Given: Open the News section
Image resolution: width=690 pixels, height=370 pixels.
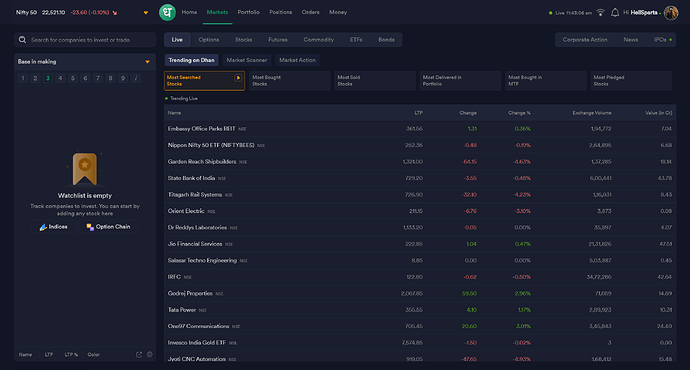Looking at the screenshot, I should [631, 40].
